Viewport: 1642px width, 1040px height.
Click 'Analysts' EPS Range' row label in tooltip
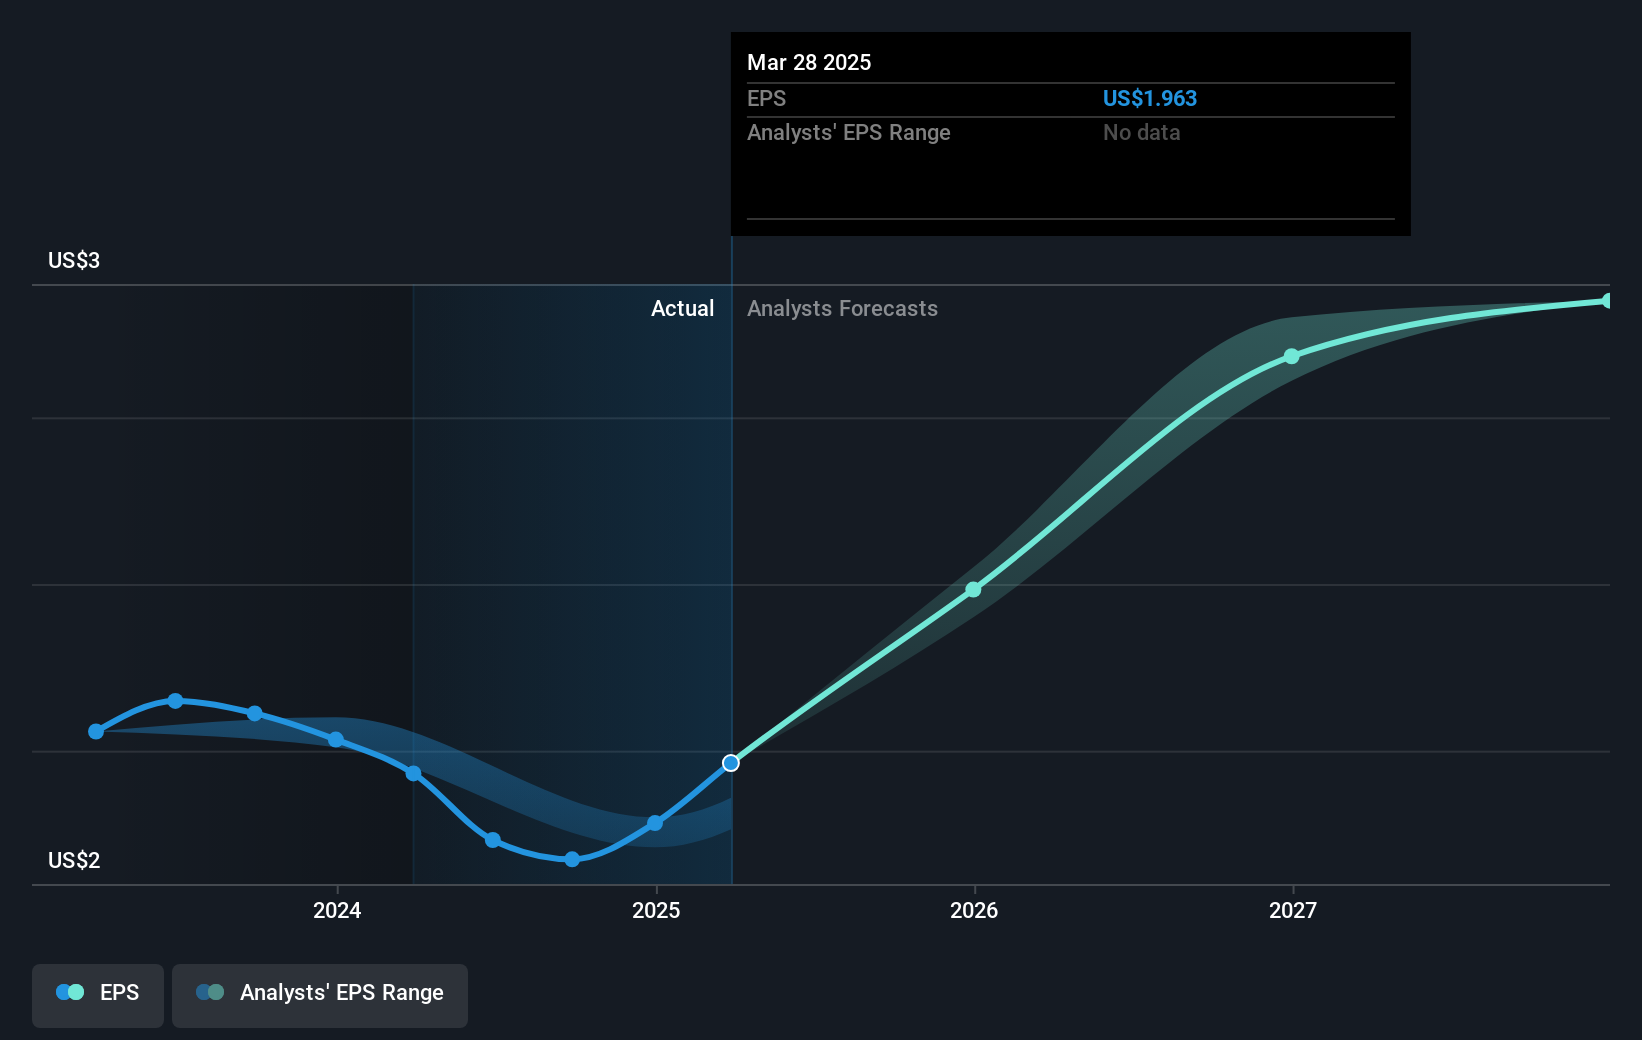pos(849,132)
